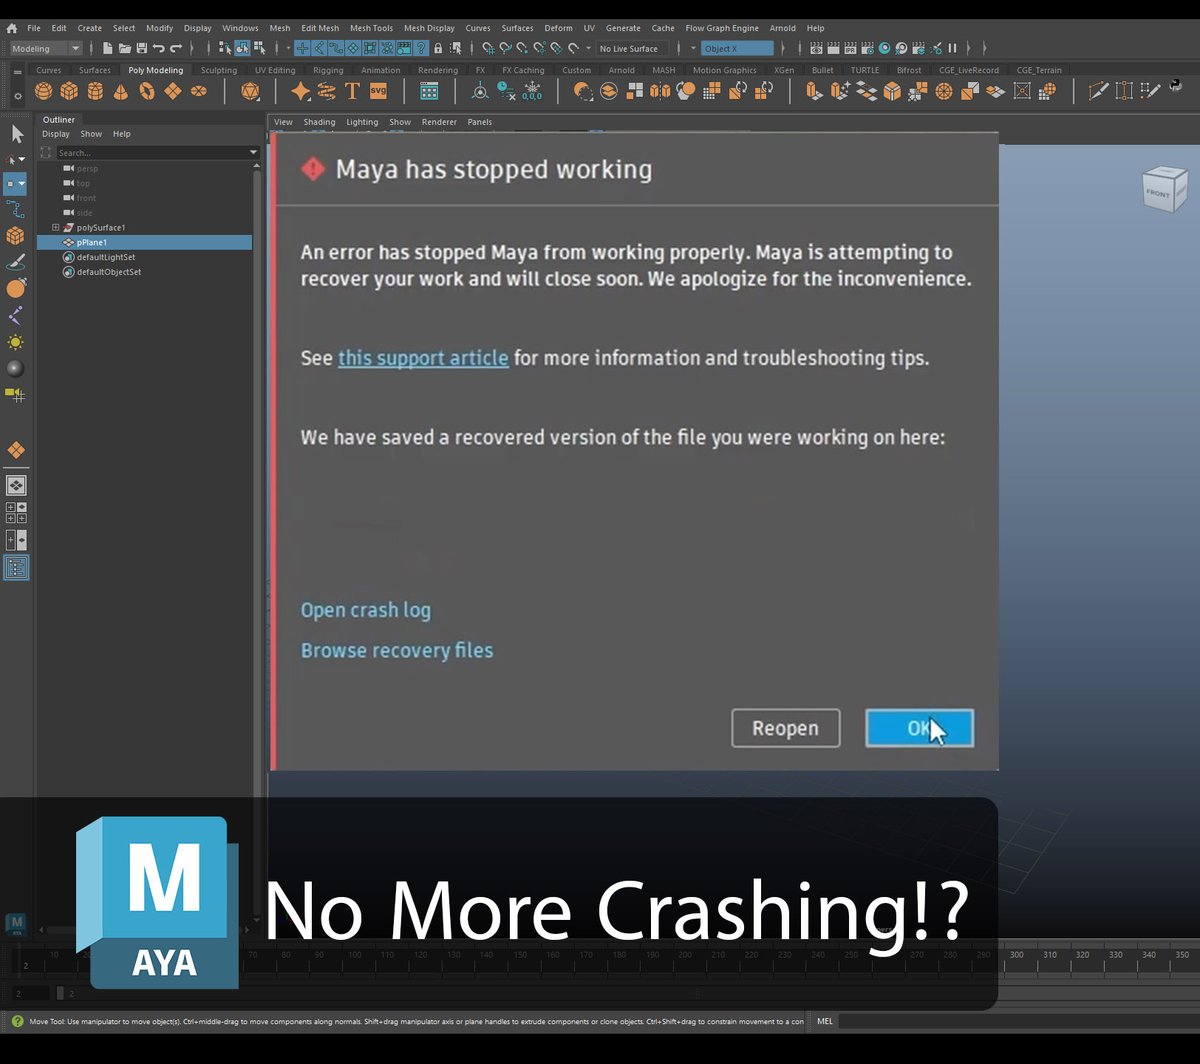Open the content browser shelf icon

click(x=429, y=91)
